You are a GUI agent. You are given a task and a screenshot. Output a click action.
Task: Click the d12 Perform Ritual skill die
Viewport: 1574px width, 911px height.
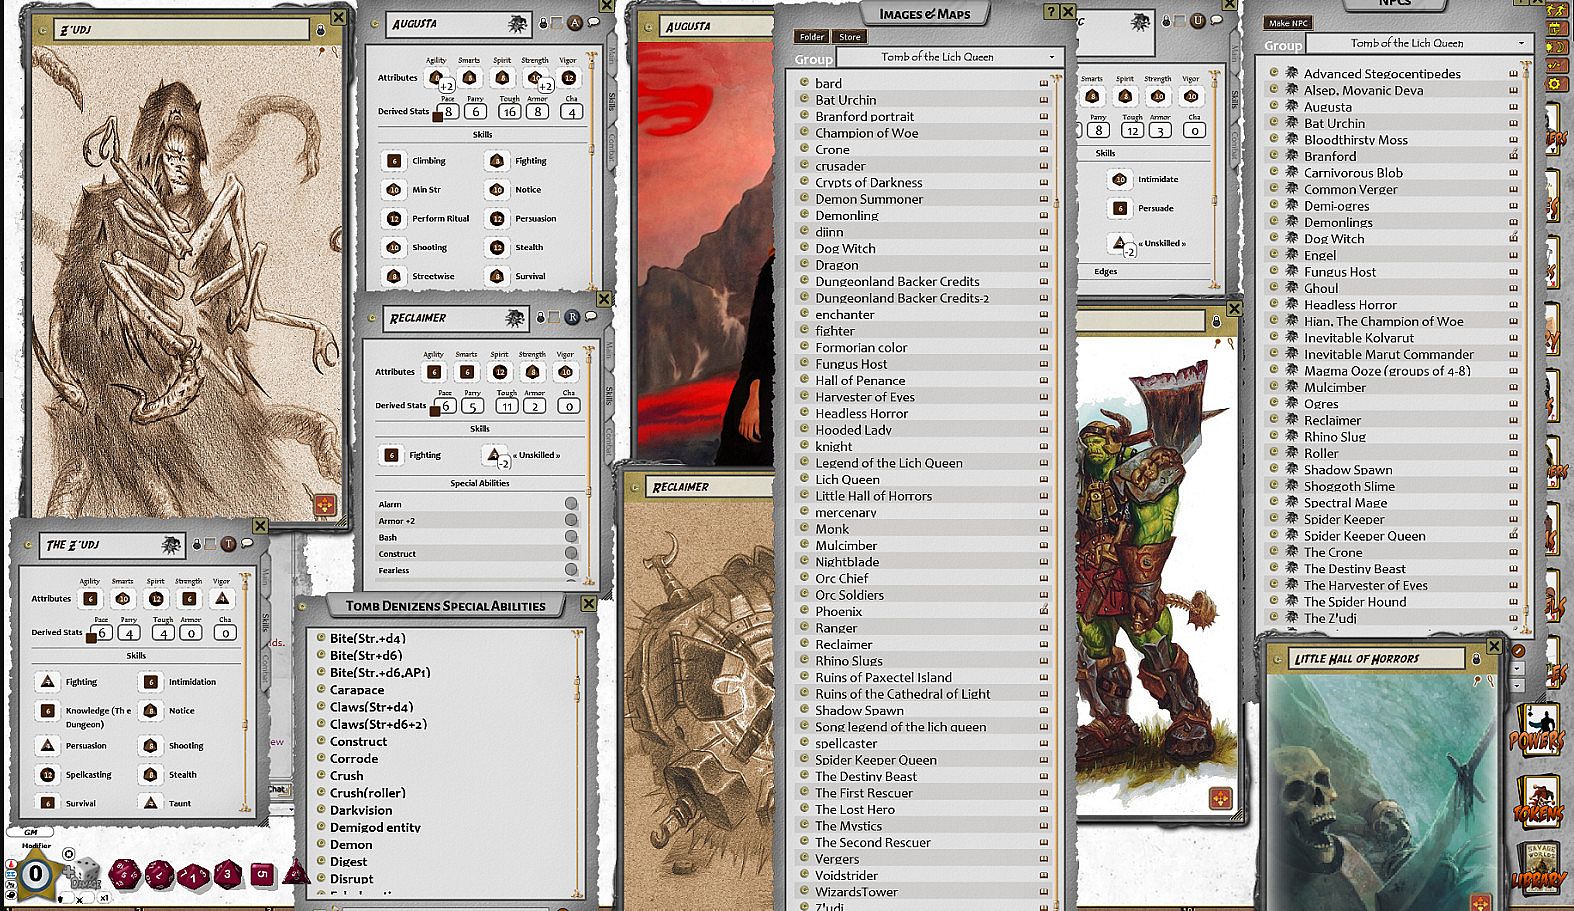(x=393, y=219)
